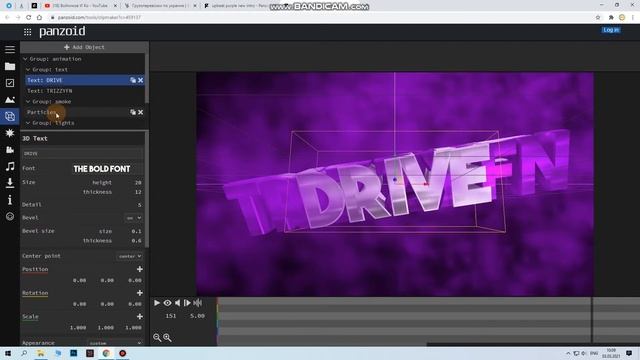Add a keyframe with Position plus icon
Image resolution: width=640 pixels, height=360 pixels.
(140, 269)
